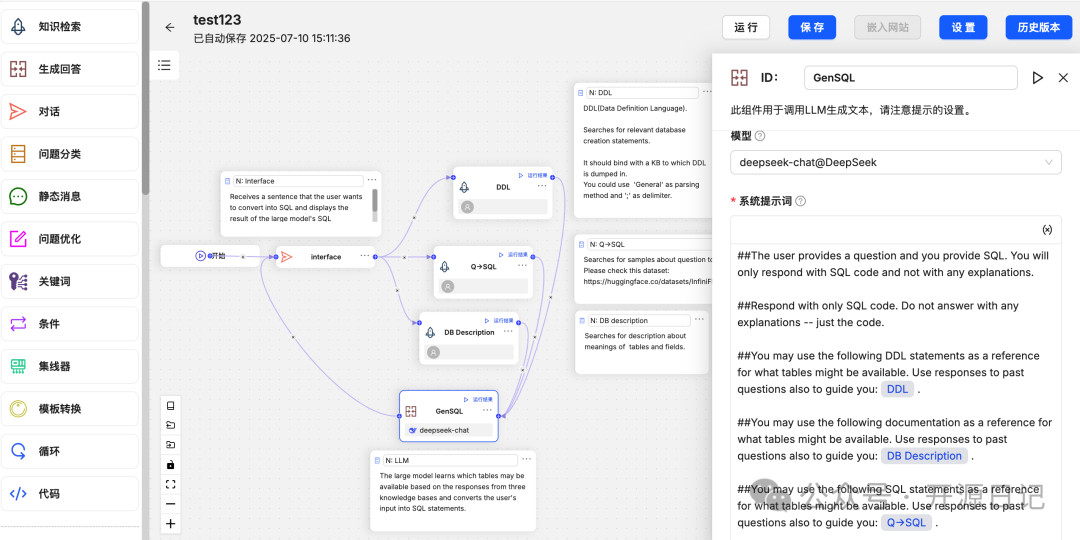Run the GenSQL component with play icon
The image size is (1080, 540).
pos(1037,78)
